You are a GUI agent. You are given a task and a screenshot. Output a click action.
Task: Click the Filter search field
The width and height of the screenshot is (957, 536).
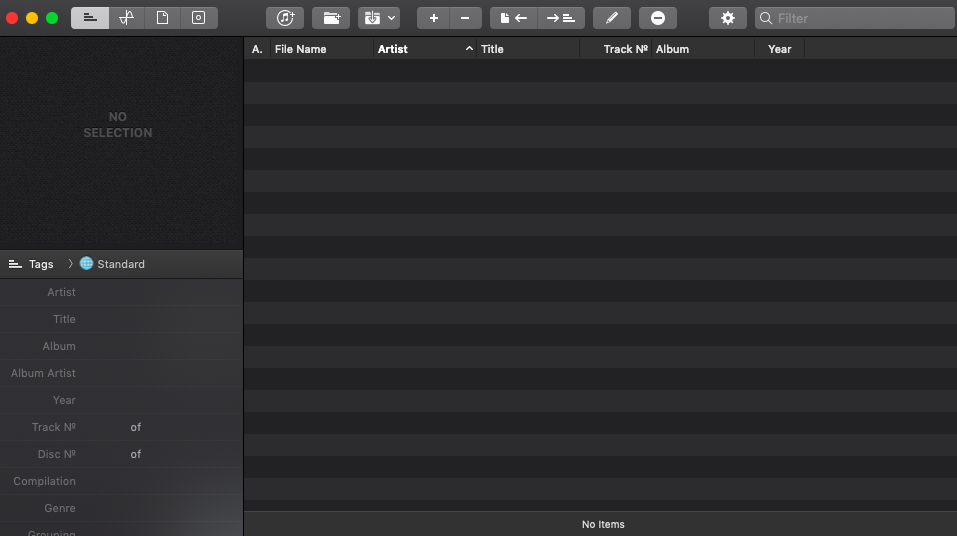pyautogui.click(x=860, y=18)
